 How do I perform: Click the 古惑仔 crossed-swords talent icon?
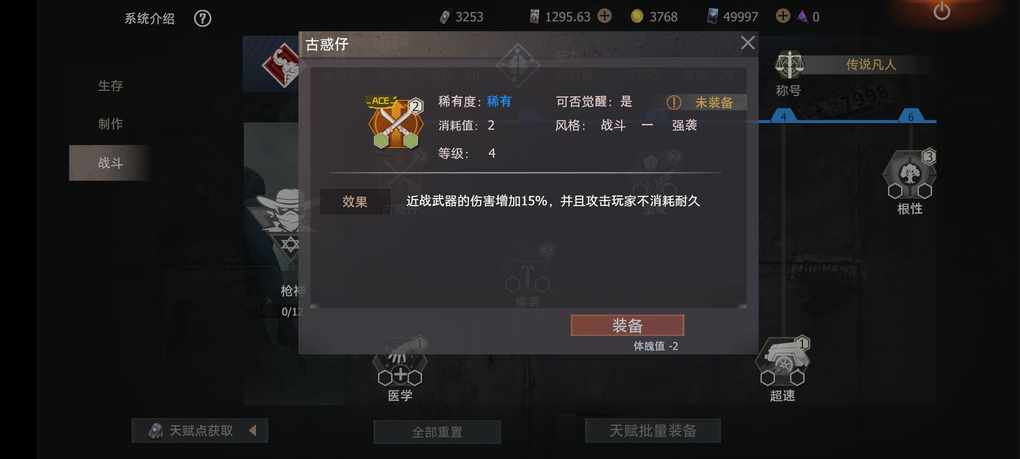click(x=396, y=124)
